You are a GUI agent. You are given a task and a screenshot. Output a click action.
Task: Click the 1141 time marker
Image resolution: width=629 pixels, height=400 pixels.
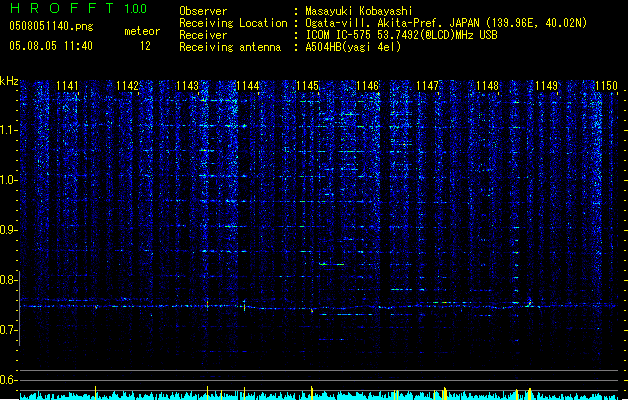(x=67, y=86)
